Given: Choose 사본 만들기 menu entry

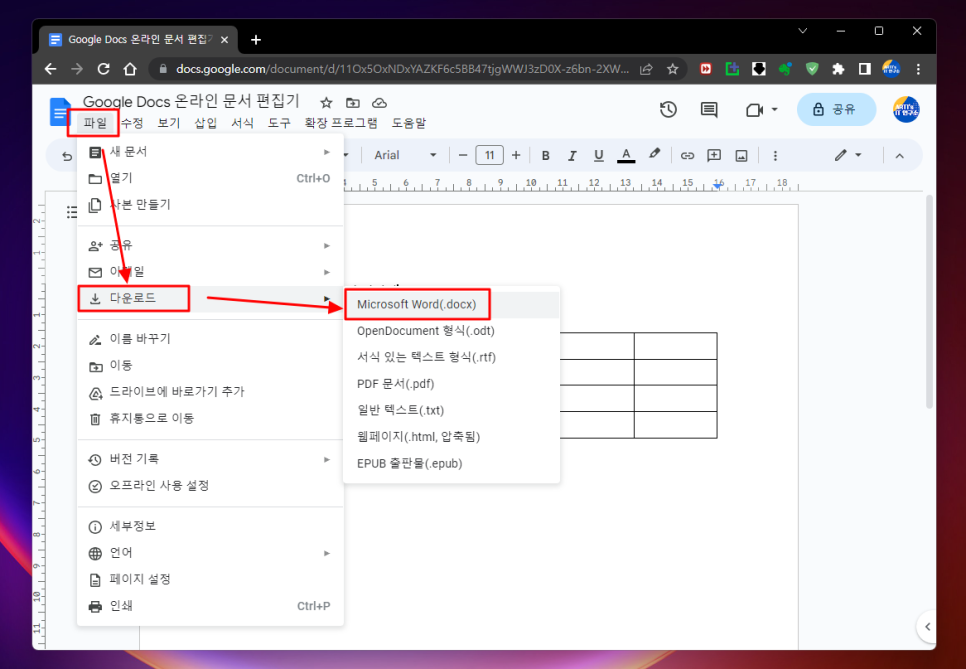Looking at the screenshot, I should [210, 205].
